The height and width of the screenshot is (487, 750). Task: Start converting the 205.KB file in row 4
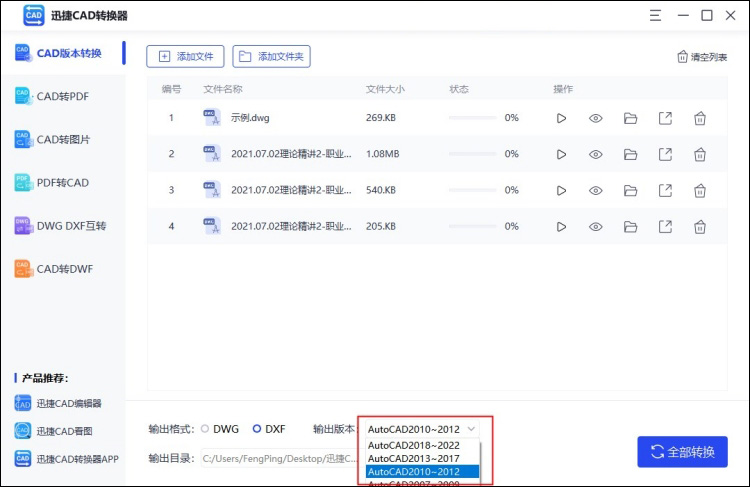pyautogui.click(x=561, y=227)
